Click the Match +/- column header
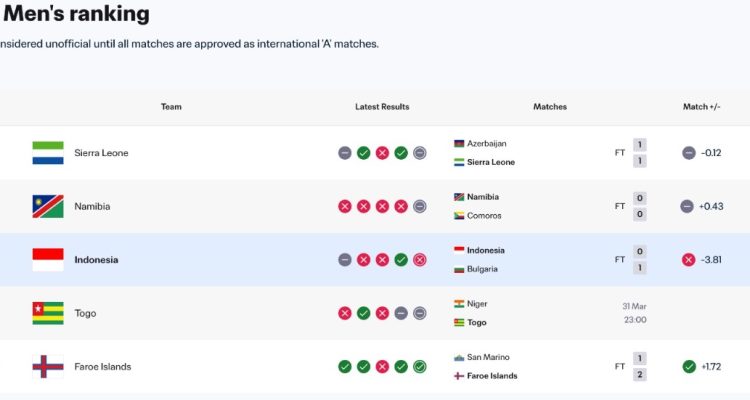Image resolution: width=750 pixels, height=400 pixels. tap(702, 107)
